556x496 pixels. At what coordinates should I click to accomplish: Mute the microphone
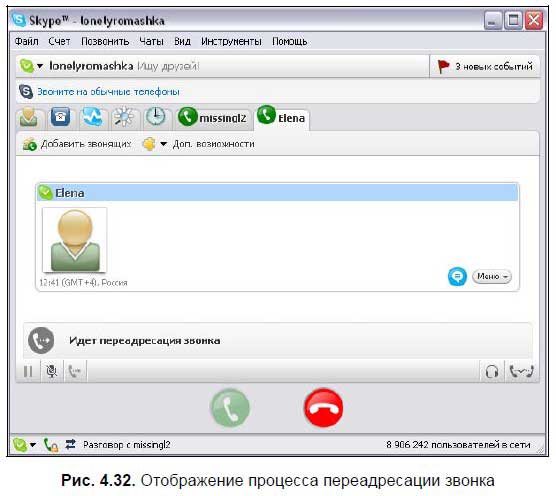(x=52, y=372)
